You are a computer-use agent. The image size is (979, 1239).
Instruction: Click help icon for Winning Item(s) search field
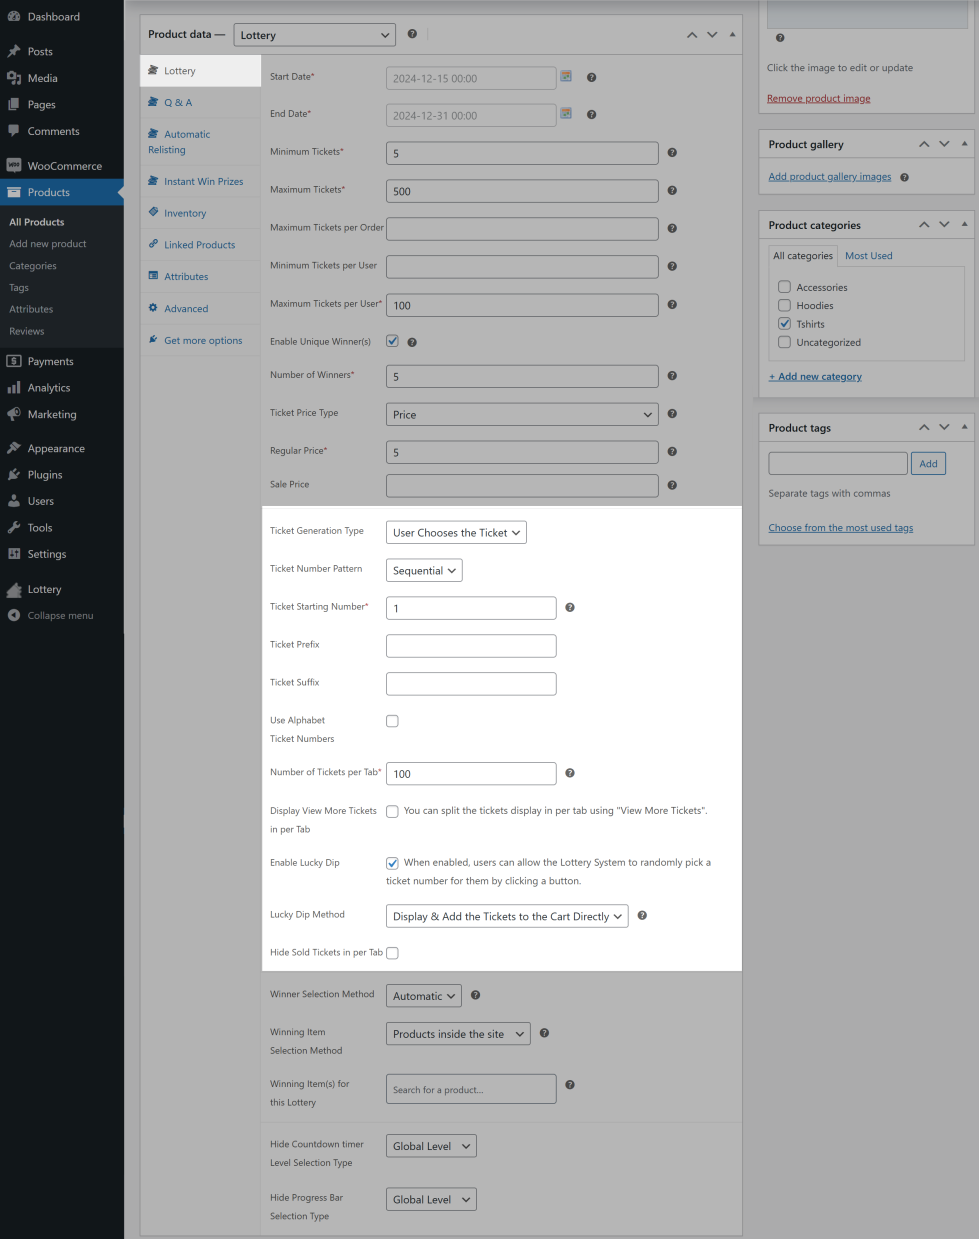pyautogui.click(x=570, y=1084)
